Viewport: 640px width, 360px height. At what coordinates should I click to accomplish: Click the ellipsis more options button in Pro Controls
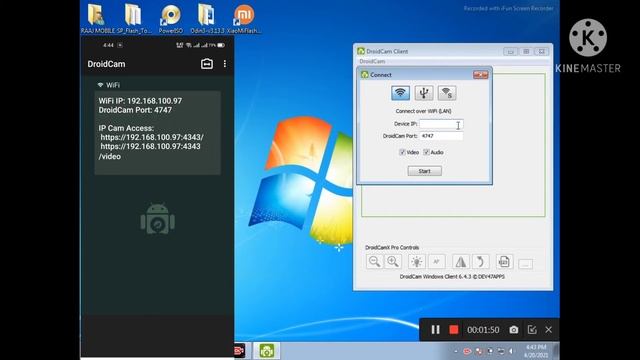coord(526,264)
